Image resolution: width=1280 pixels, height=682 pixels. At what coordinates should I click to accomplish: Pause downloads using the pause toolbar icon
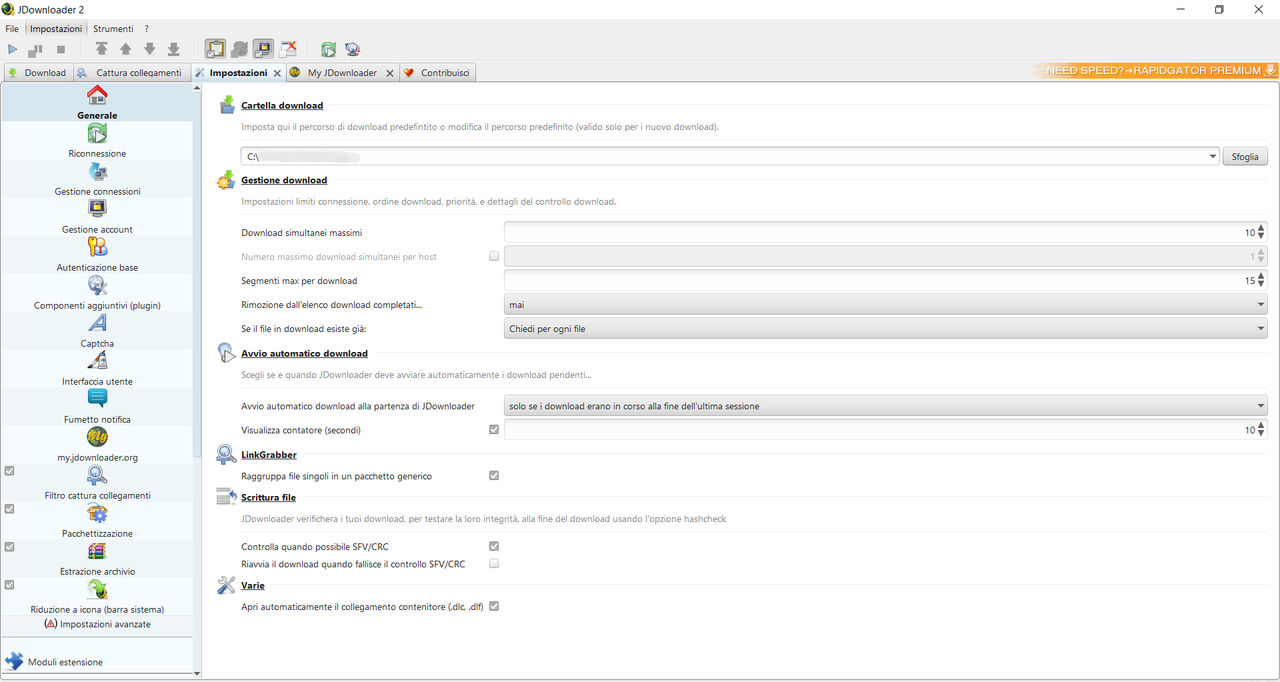[36, 49]
